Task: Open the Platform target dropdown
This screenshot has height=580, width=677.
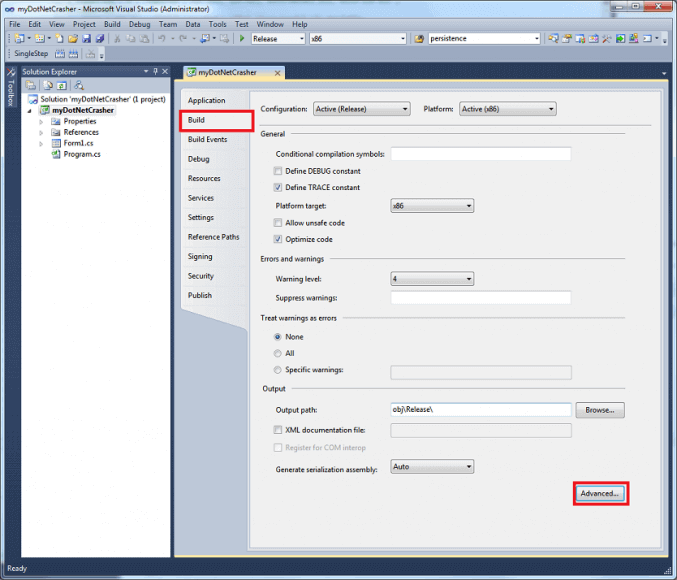Action: click(x=431, y=206)
